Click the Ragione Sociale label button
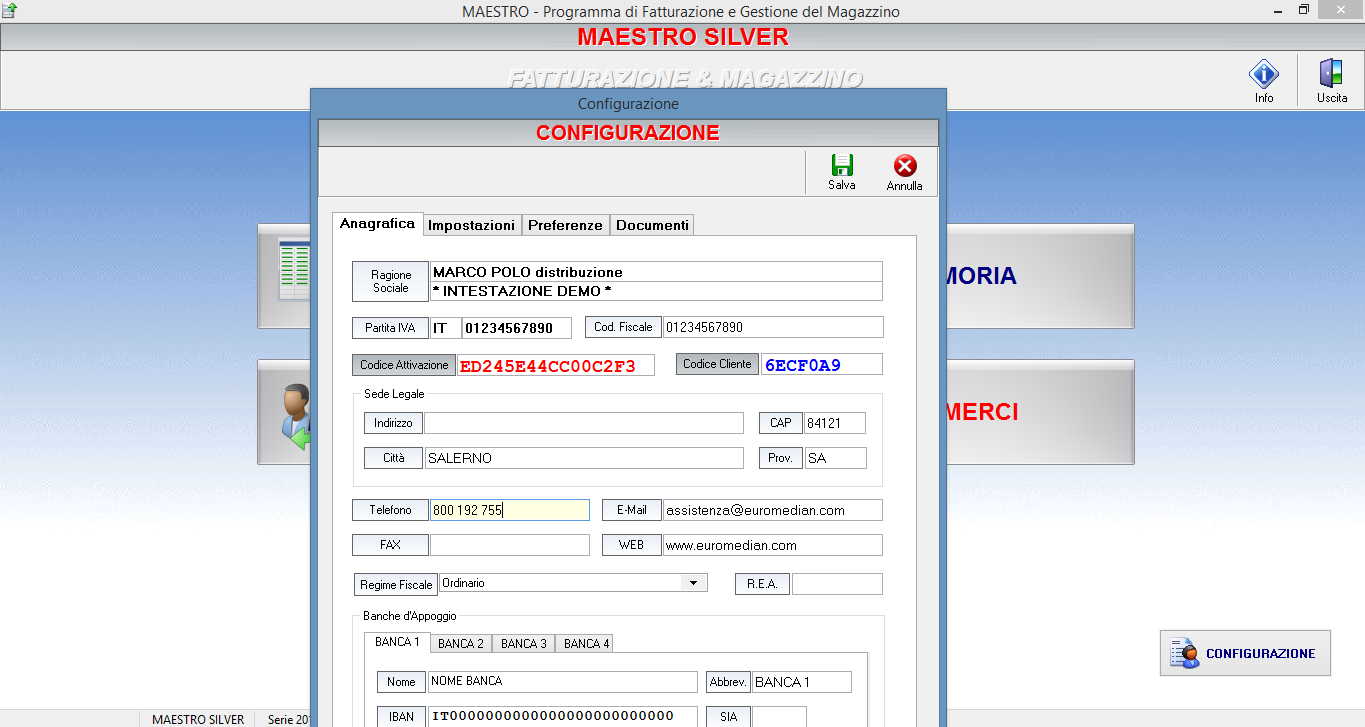The height and width of the screenshot is (727, 1365). pyautogui.click(x=391, y=281)
